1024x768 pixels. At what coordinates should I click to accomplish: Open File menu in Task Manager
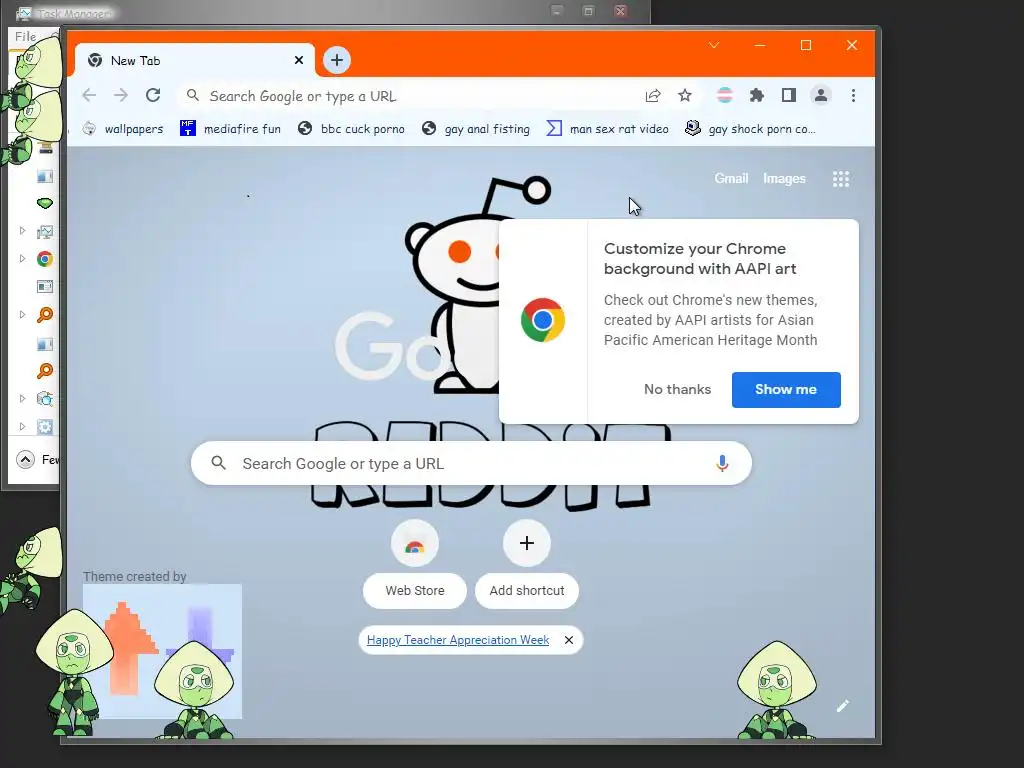pyautogui.click(x=25, y=37)
